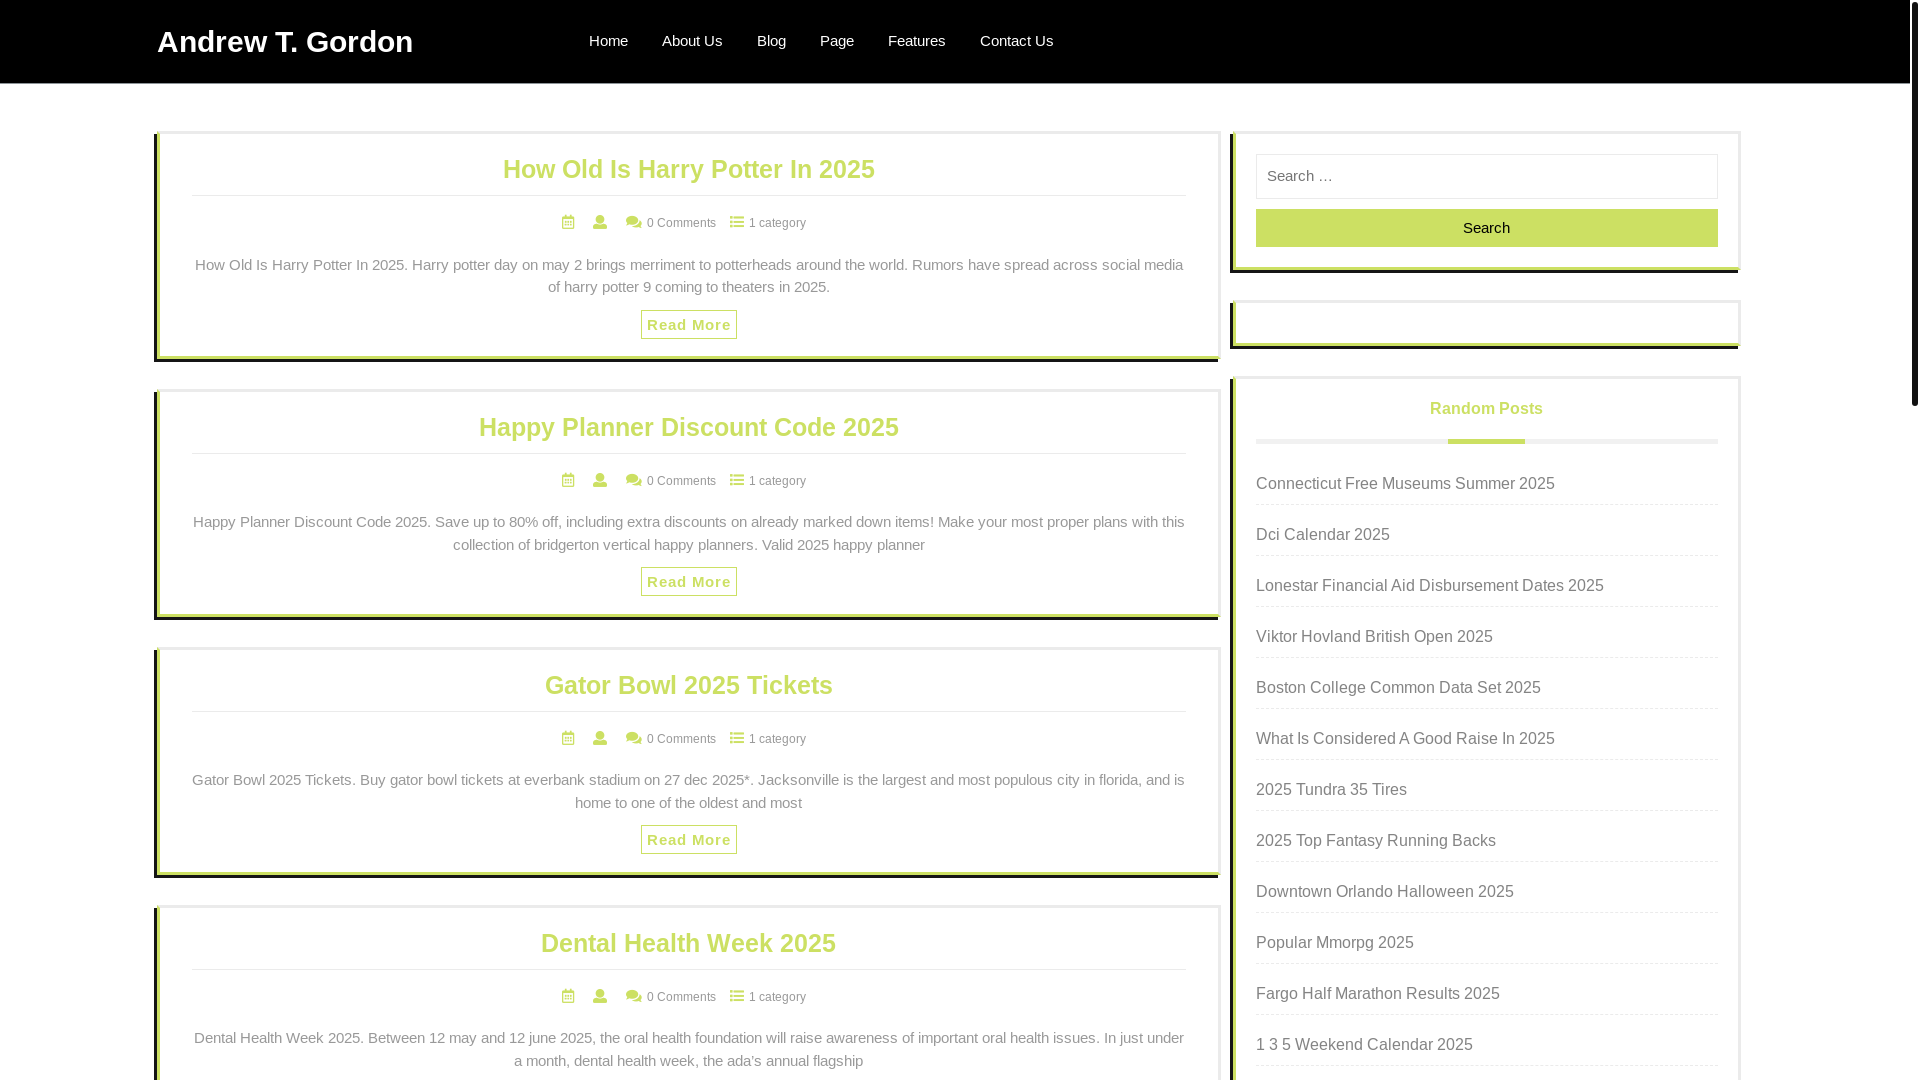This screenshot has width=1920, height=1080.
Task: Open Gator Bowl 2025 Tickets title
Action: [689, 685]
